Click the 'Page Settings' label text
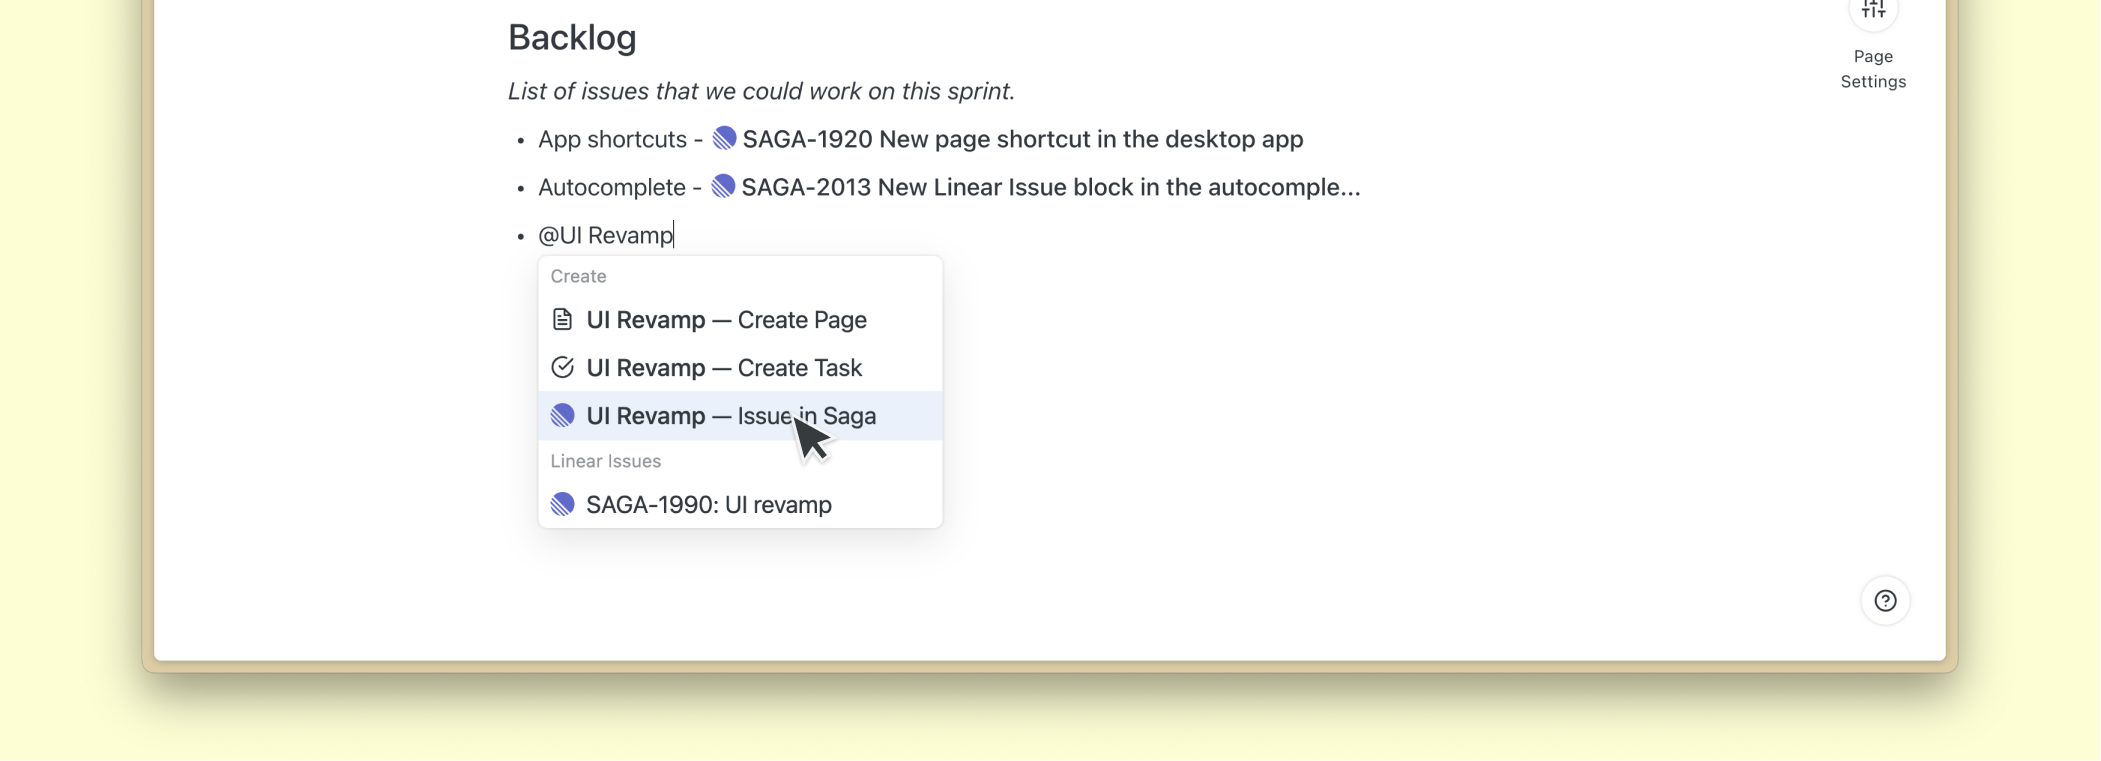The height and width of the screenshot is (761, 2101). coord(1873,69)
